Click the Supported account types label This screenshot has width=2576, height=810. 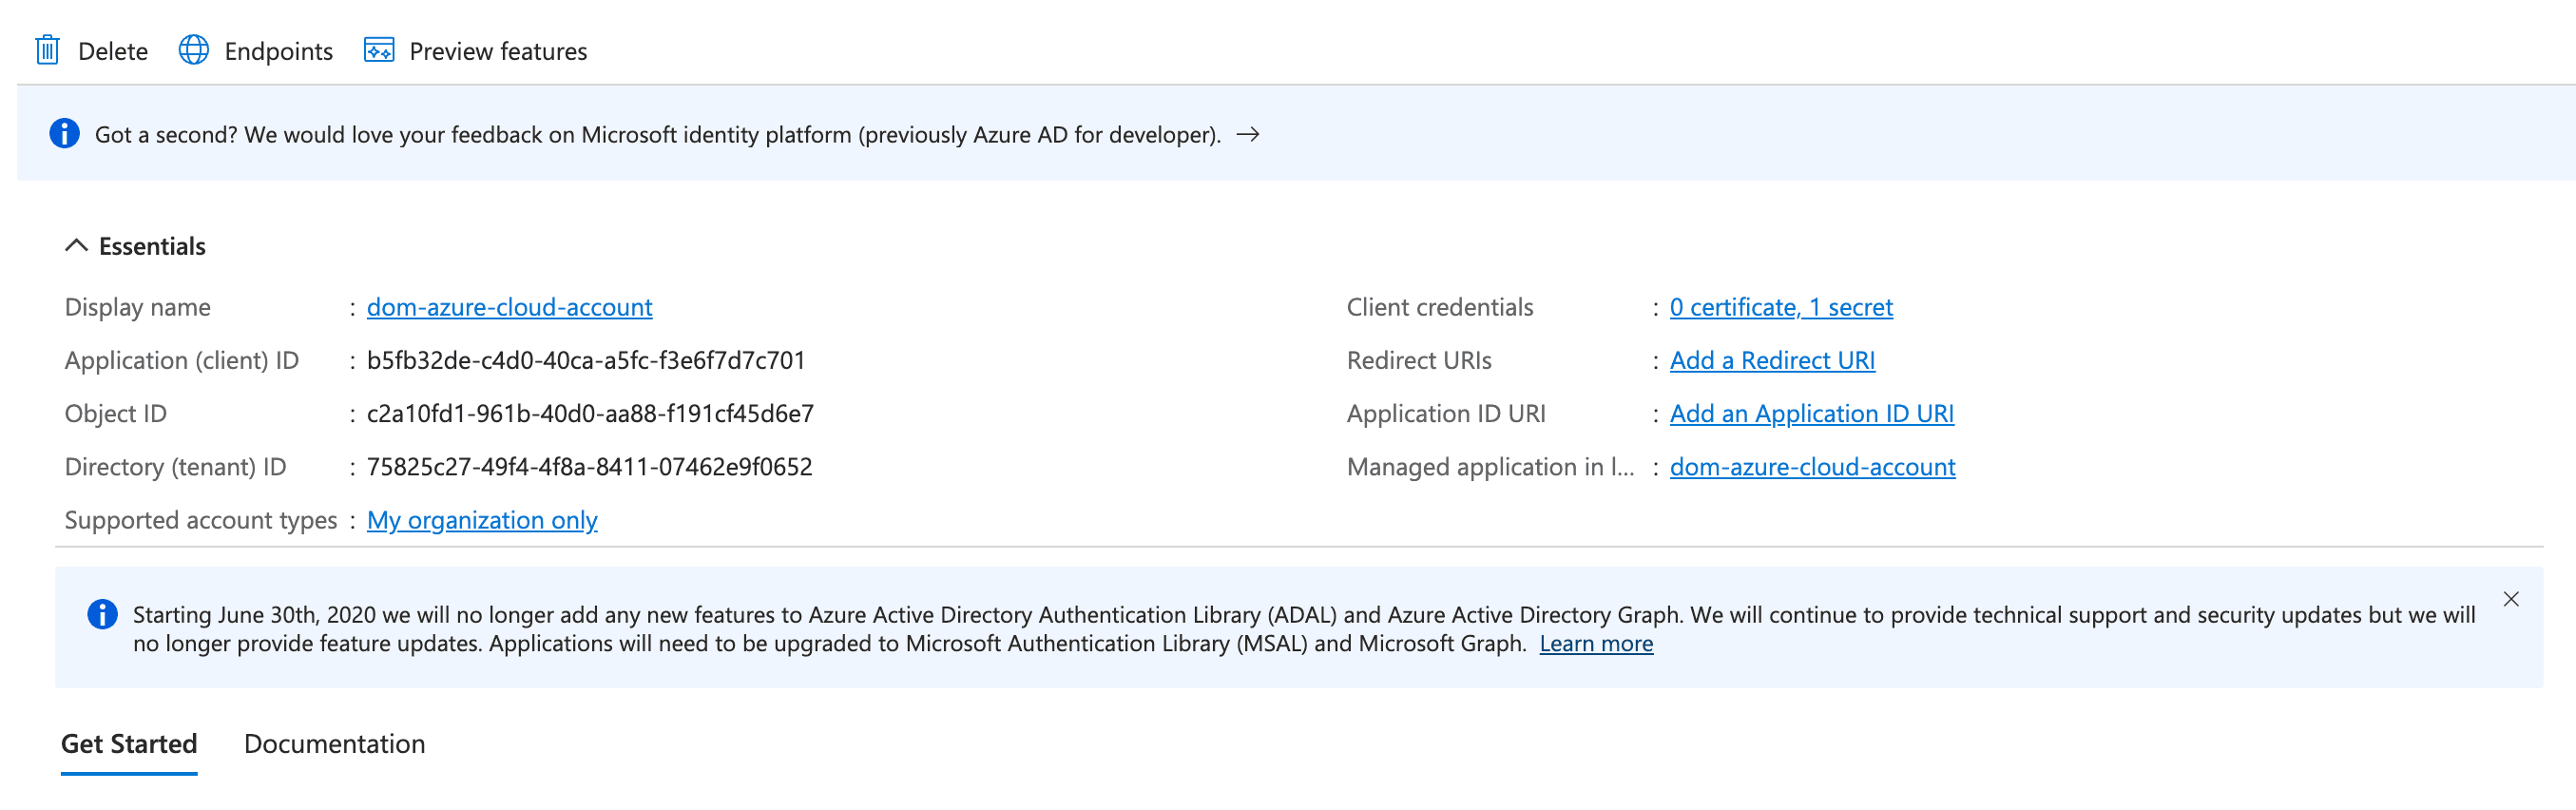pos(200,520)
